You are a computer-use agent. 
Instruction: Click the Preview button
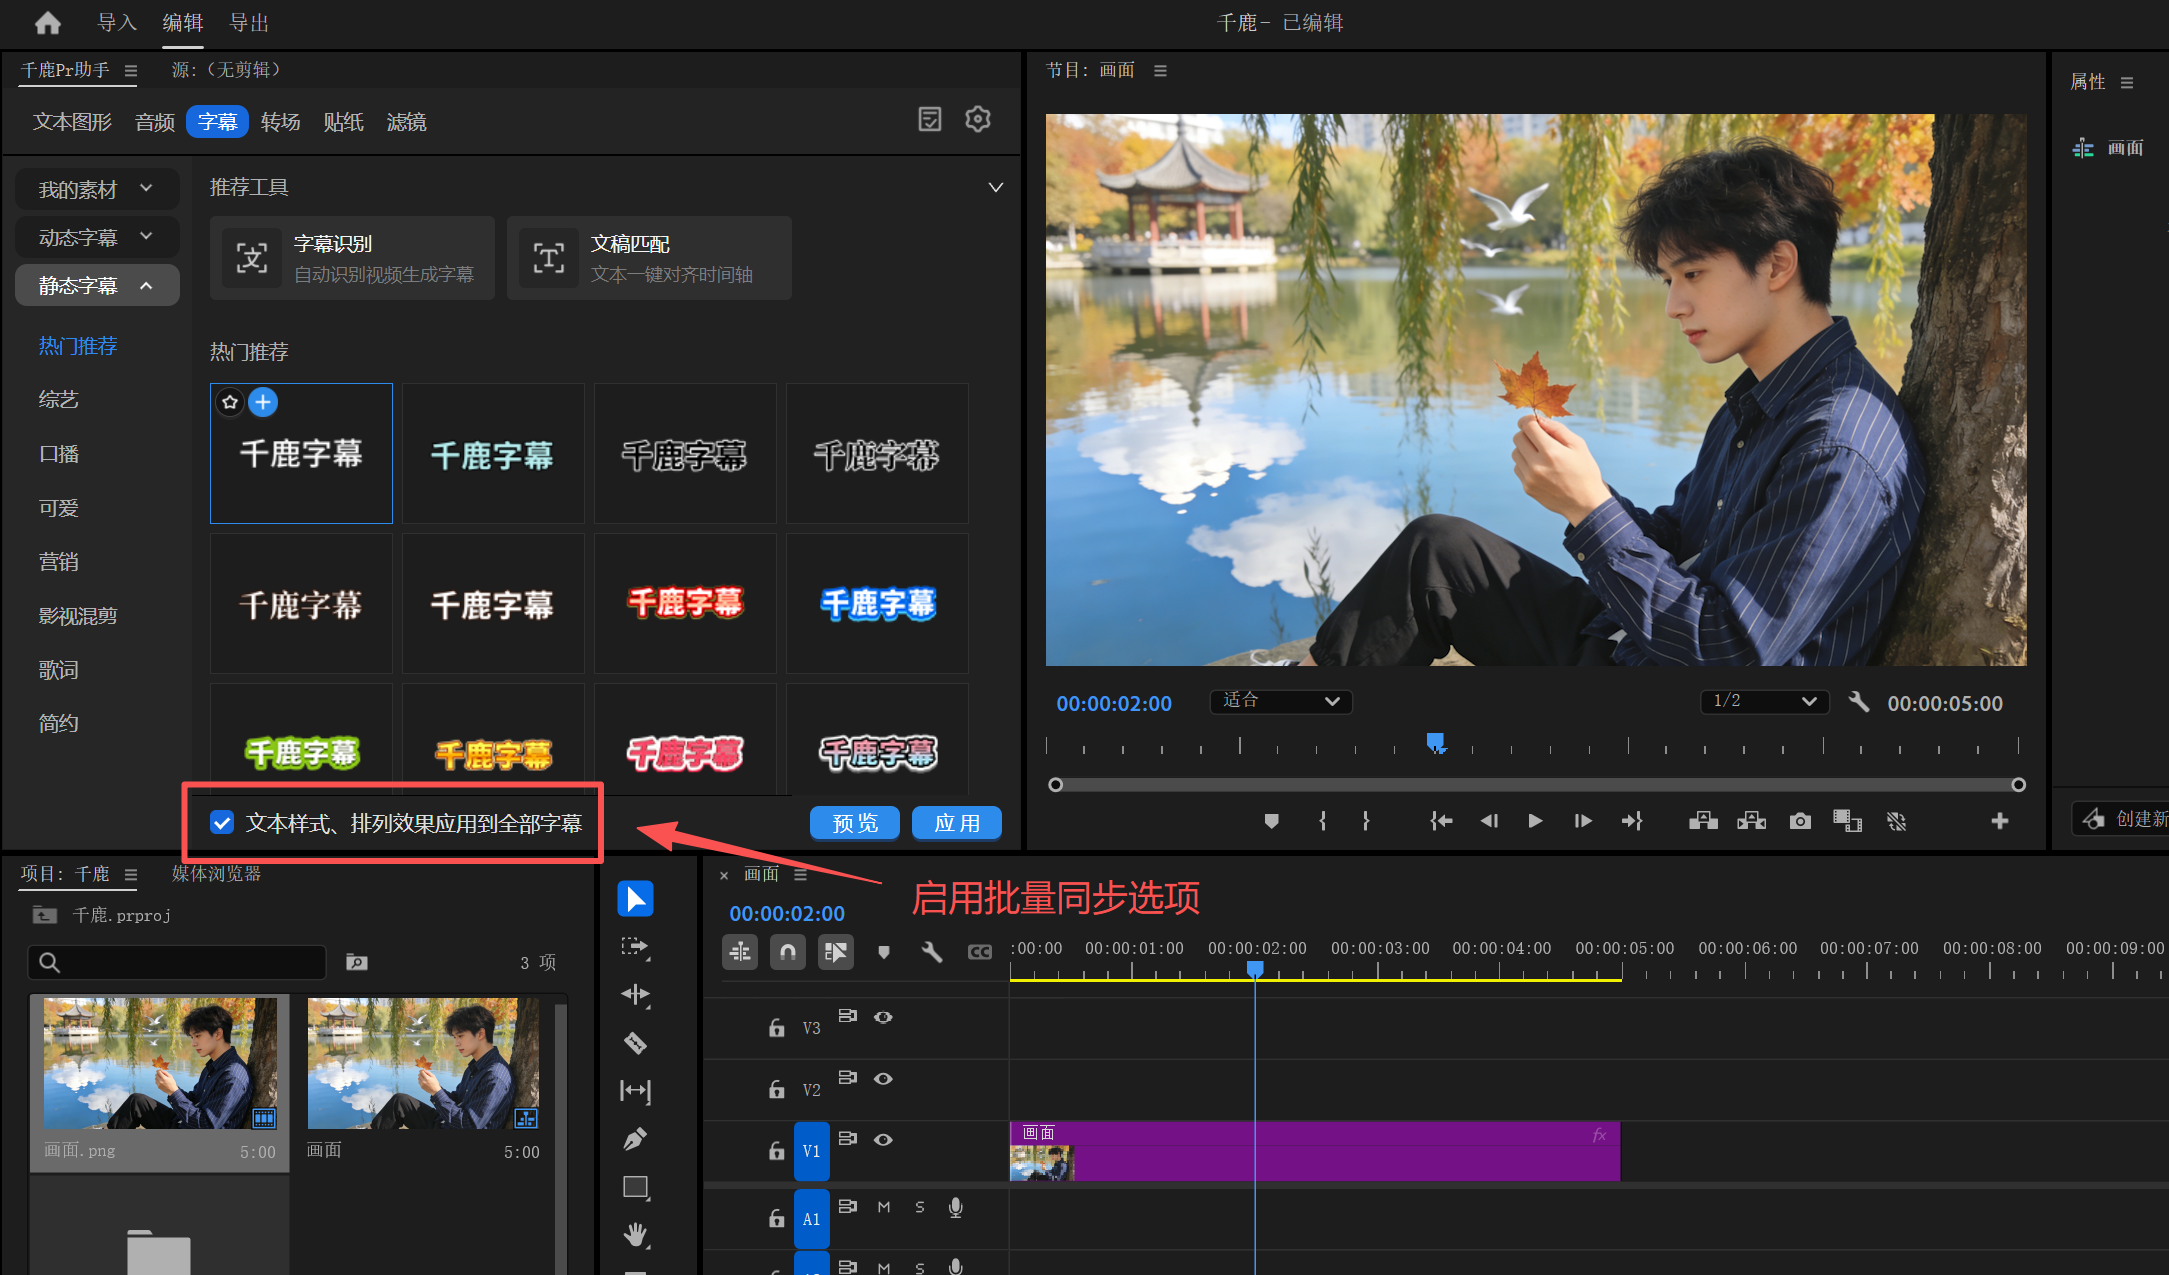click(854, 823)
